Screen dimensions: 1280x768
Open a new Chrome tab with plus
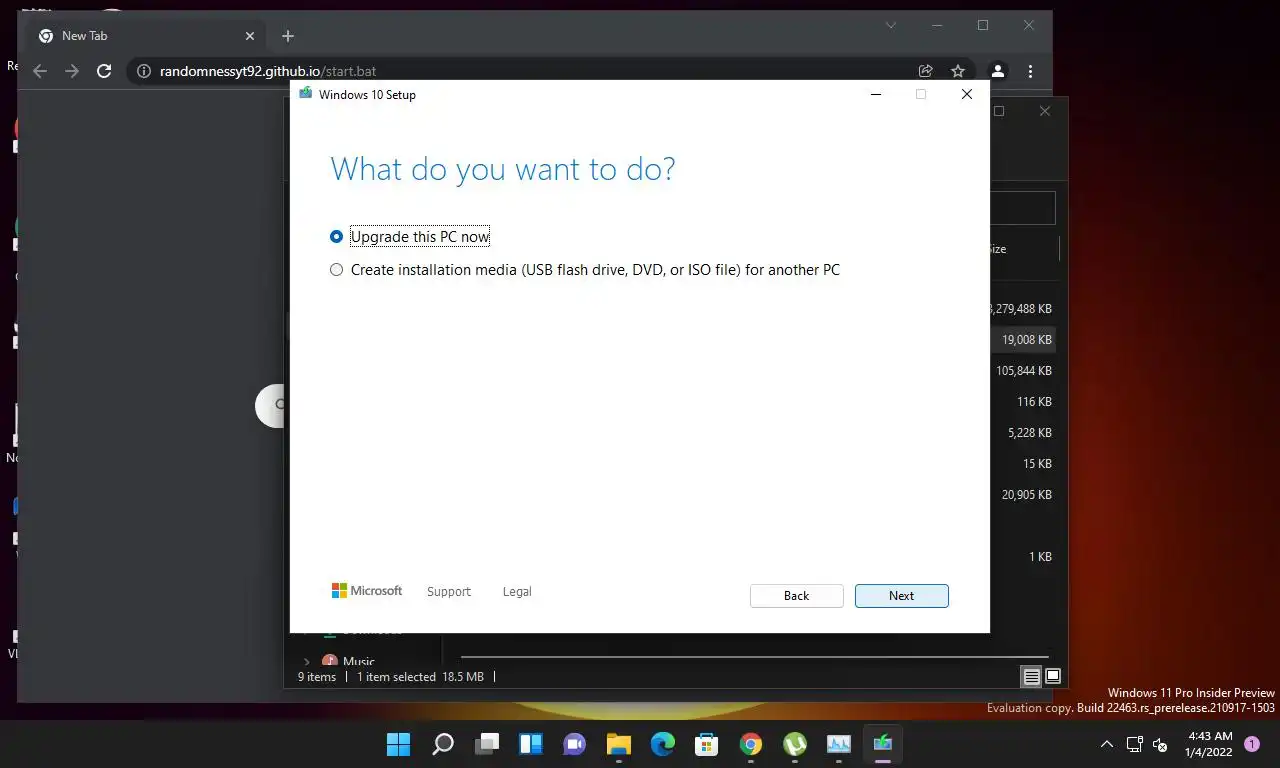click(288, 36)
